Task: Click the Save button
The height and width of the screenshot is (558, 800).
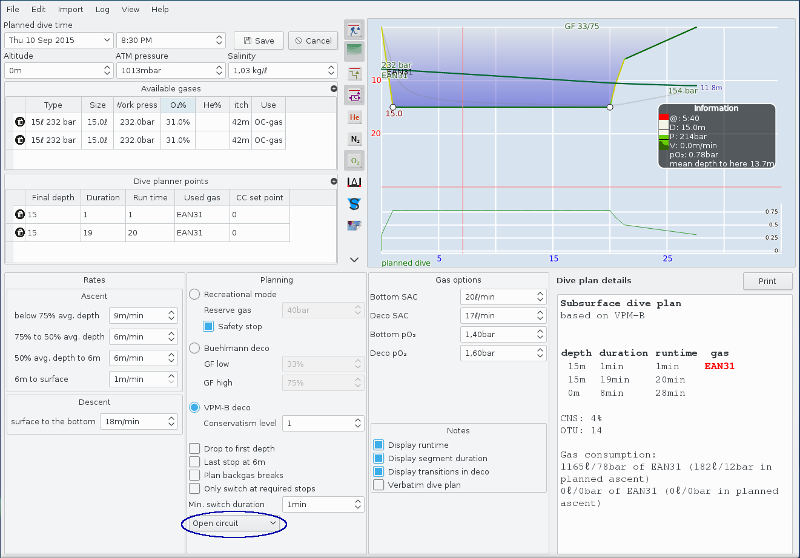Action: pos(259,40)
